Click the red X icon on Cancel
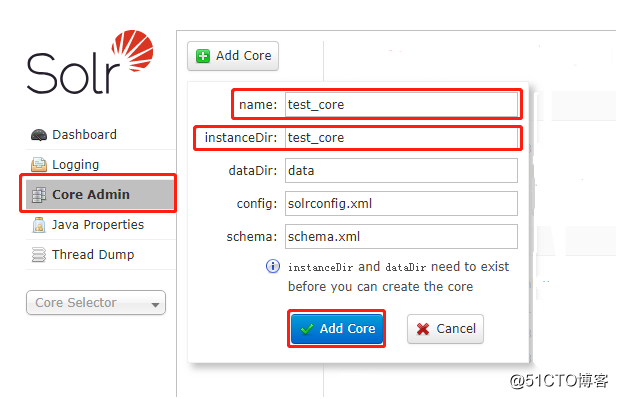The width and height of the screenshot is (618, 399). [x=423, y=329]
